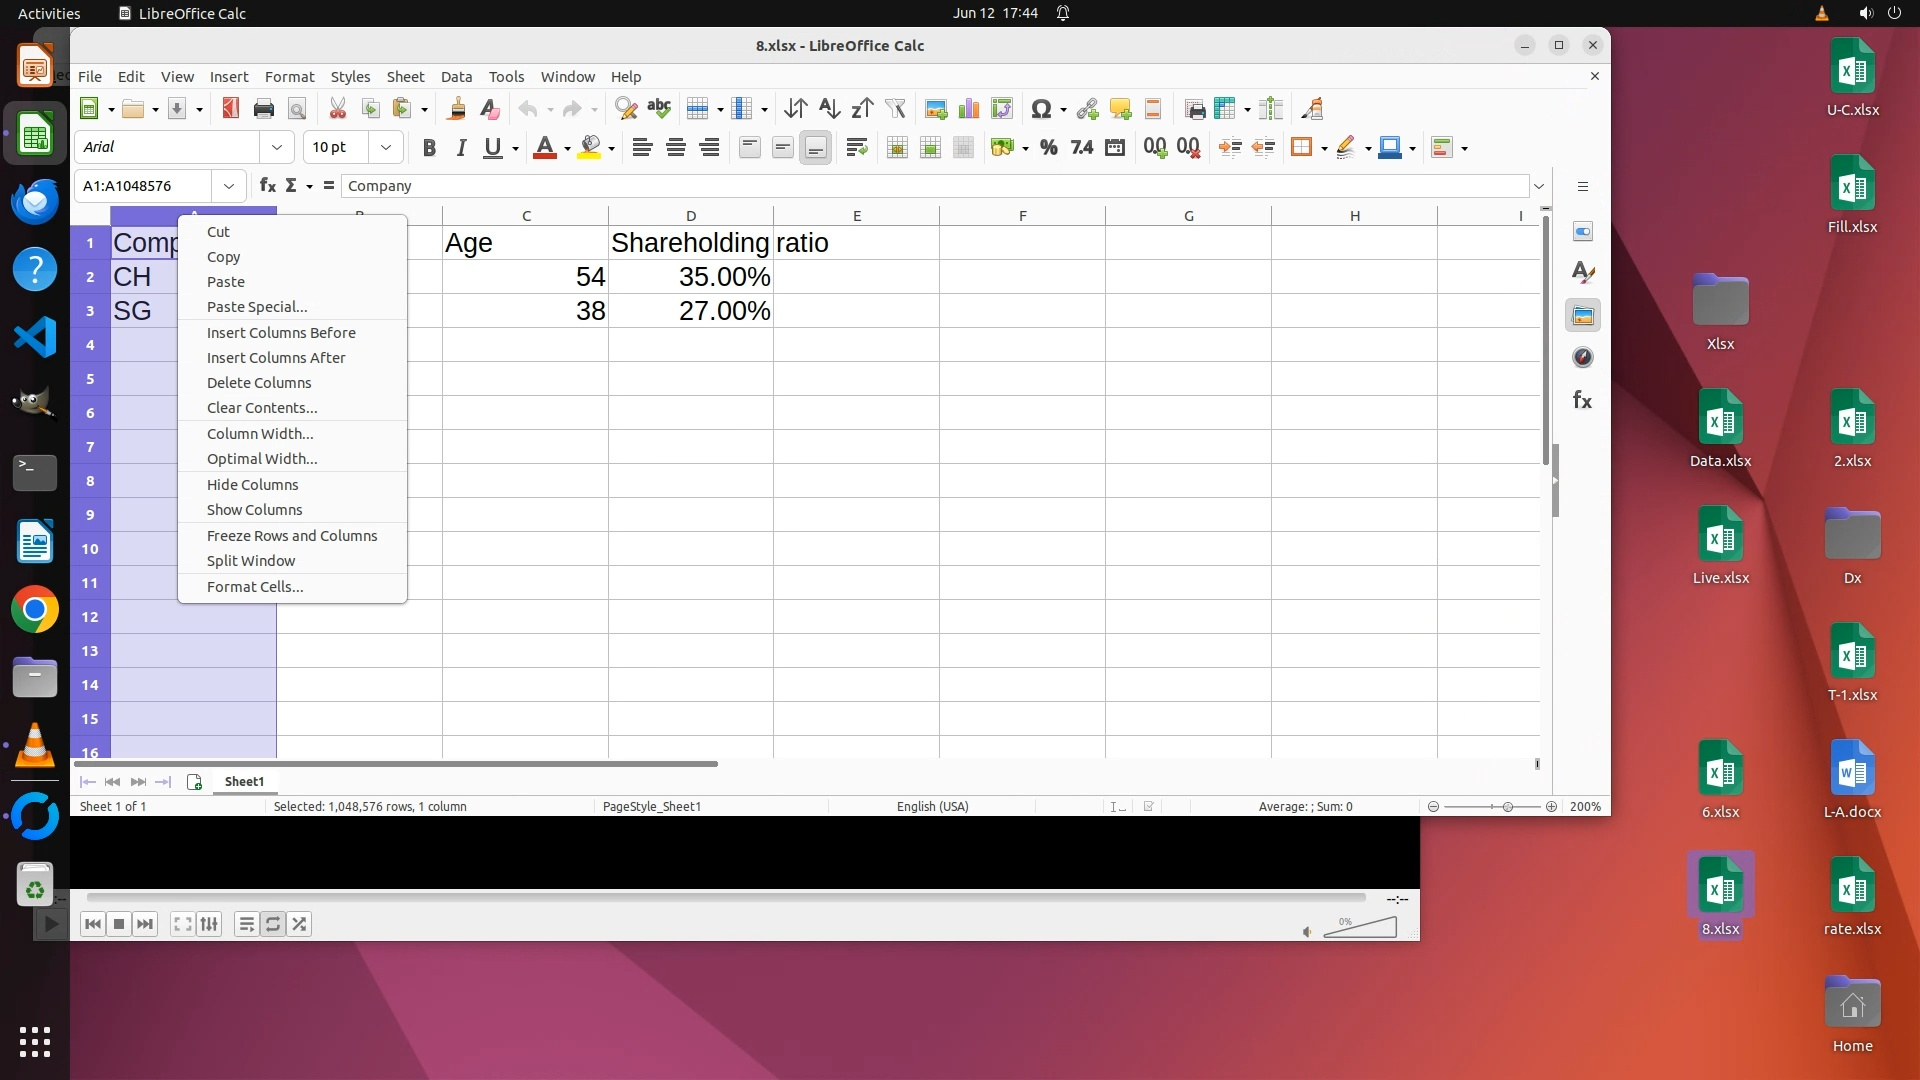Click Sort Ascending icon

click(x=829, y=109)
